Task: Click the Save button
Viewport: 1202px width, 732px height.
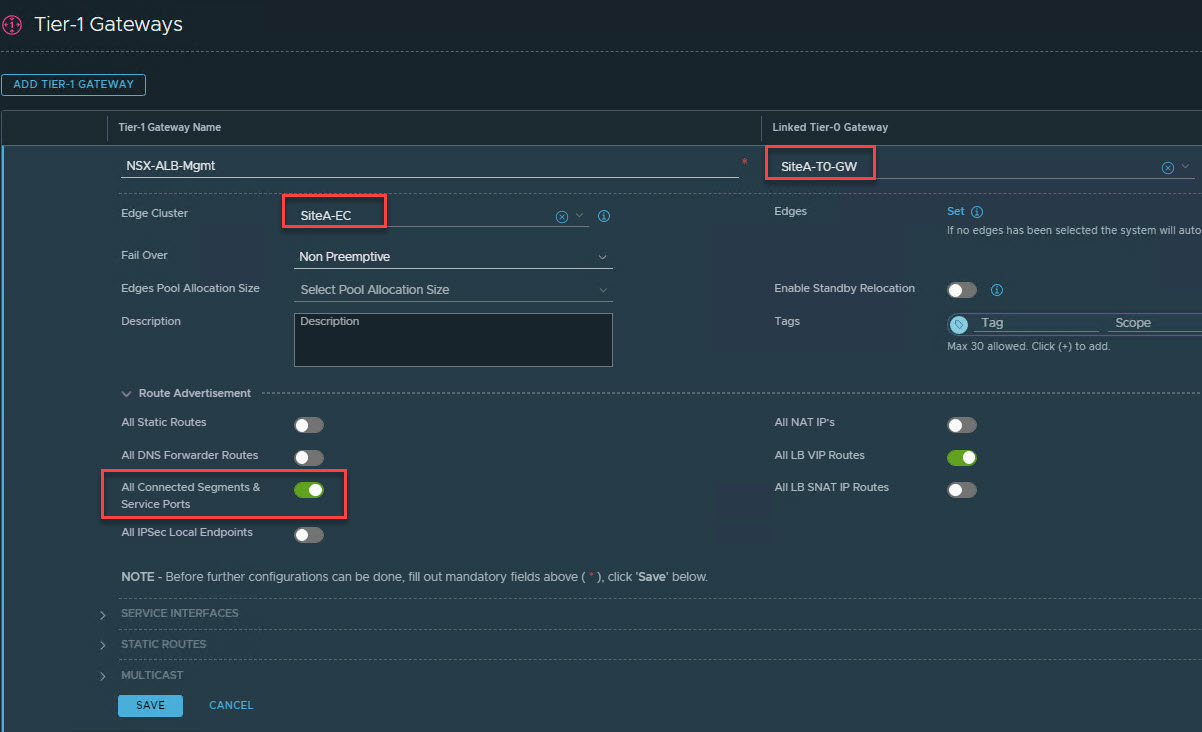Action: [x=150, y=706]
